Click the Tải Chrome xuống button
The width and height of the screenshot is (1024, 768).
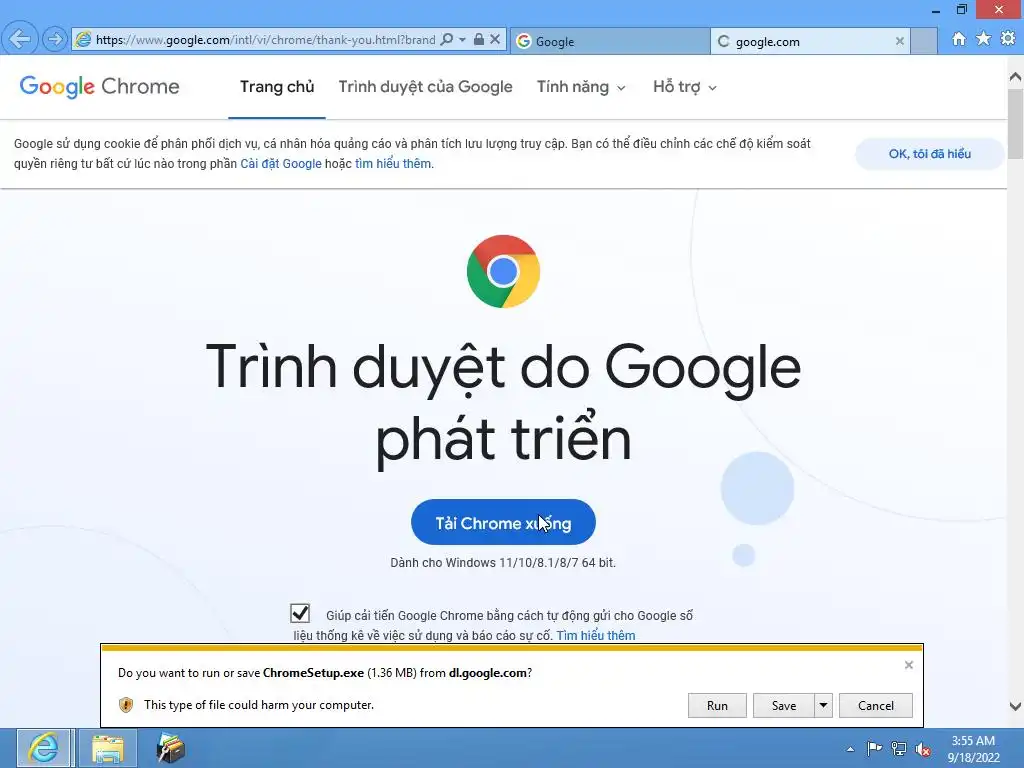(503, 522)
